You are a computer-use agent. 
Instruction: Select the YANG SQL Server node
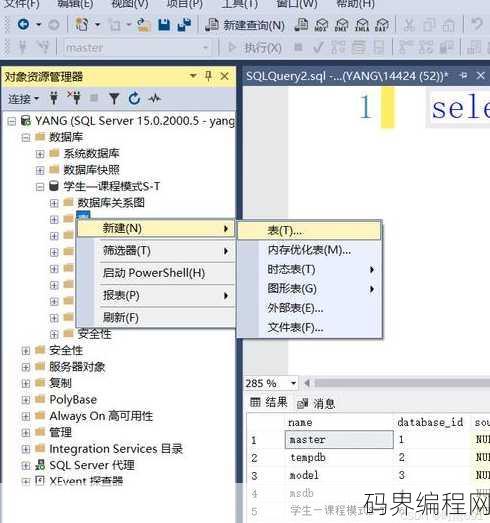(135, 121)
